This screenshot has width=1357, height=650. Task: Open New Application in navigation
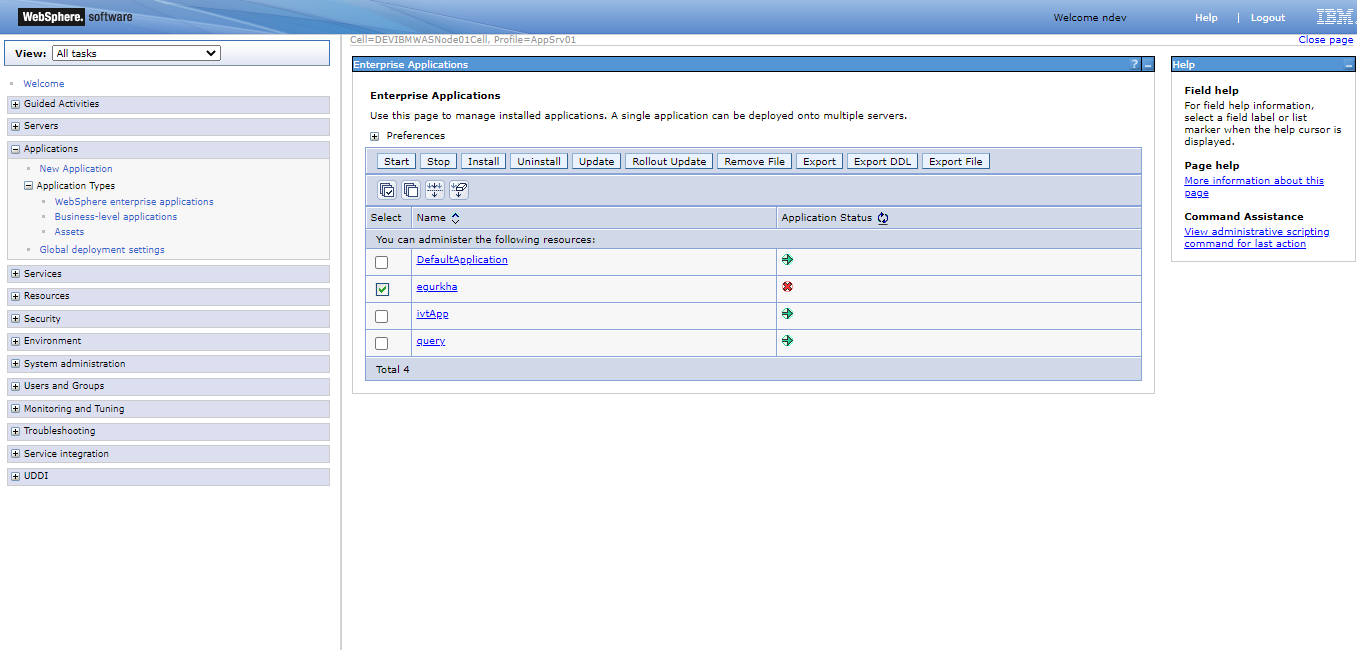coord(76,169)
